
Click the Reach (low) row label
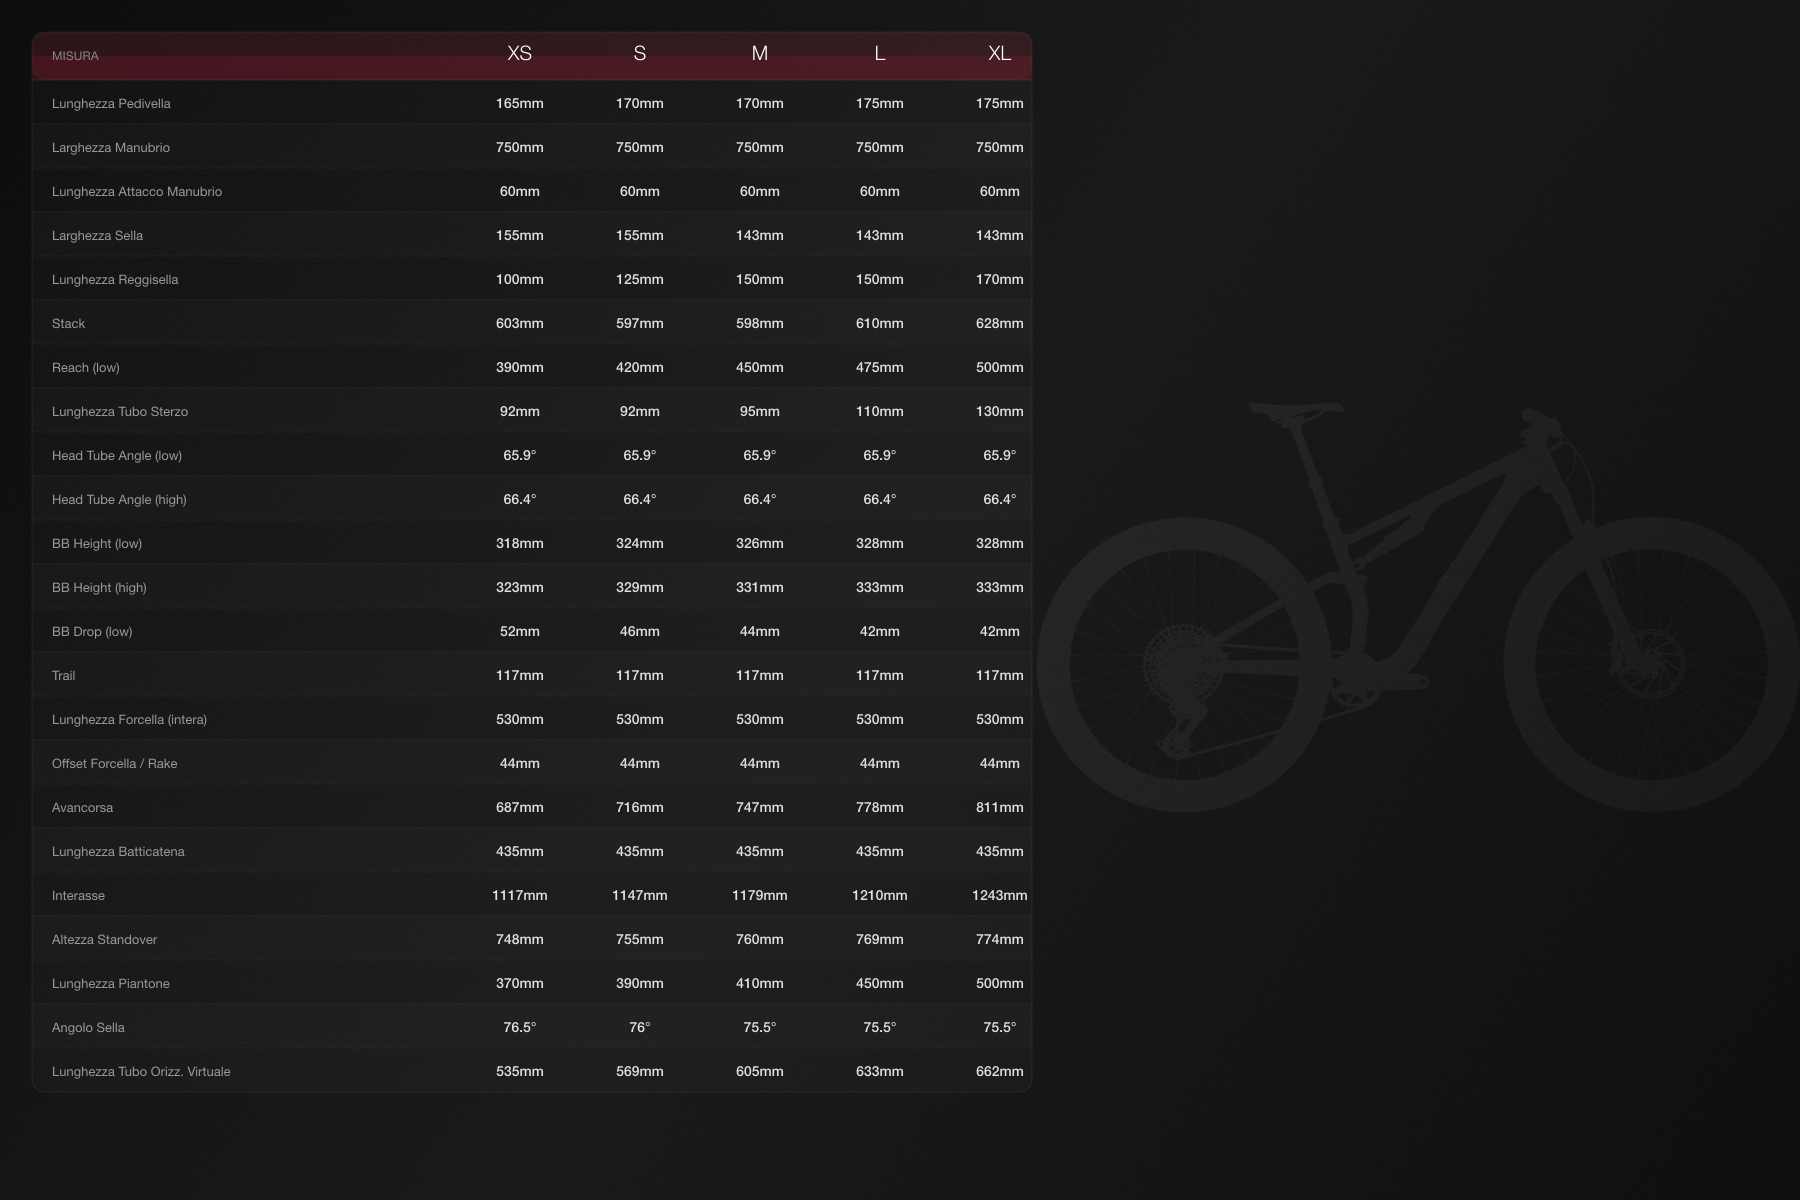(x=86, y=367)
